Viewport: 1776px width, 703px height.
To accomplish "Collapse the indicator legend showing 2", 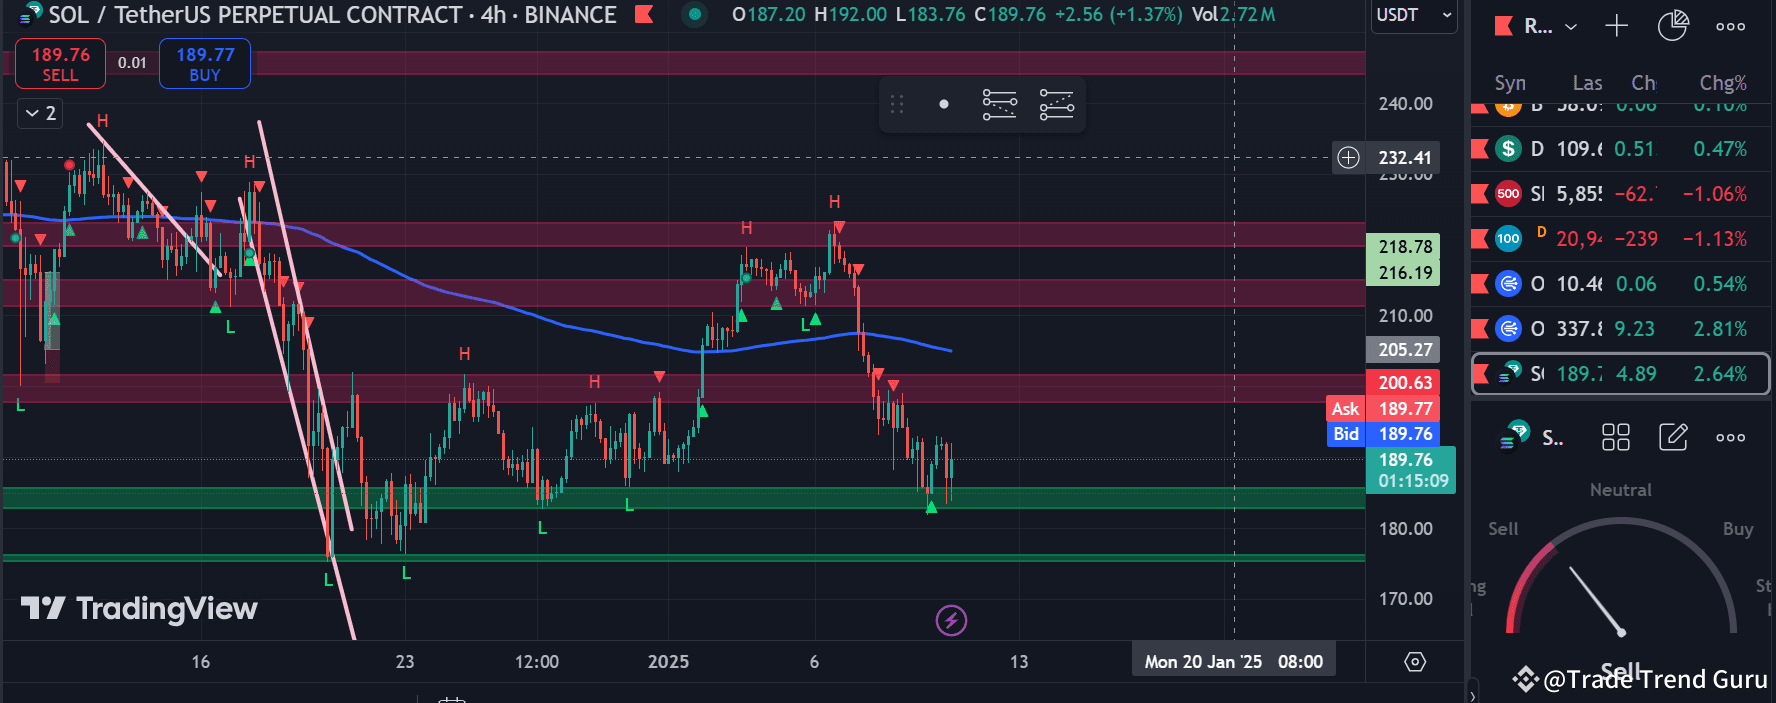I will point(40,113).
